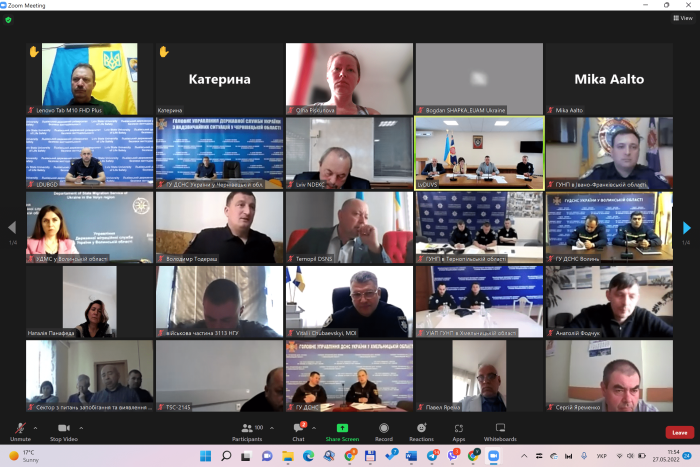Screen dimensions: 700x467
Task: Open Reactions menu
Action: 421,429
